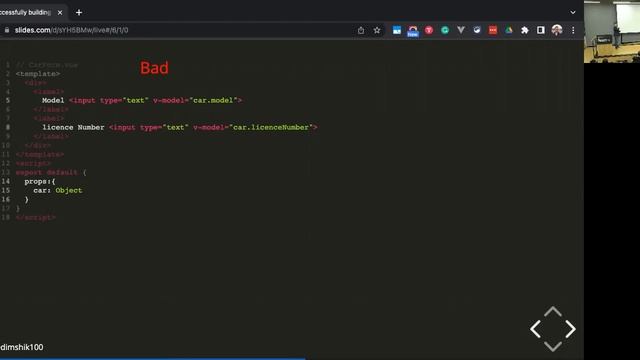
Task: Click the red 'Bad' heading
Action: click(x=154, y=68)
